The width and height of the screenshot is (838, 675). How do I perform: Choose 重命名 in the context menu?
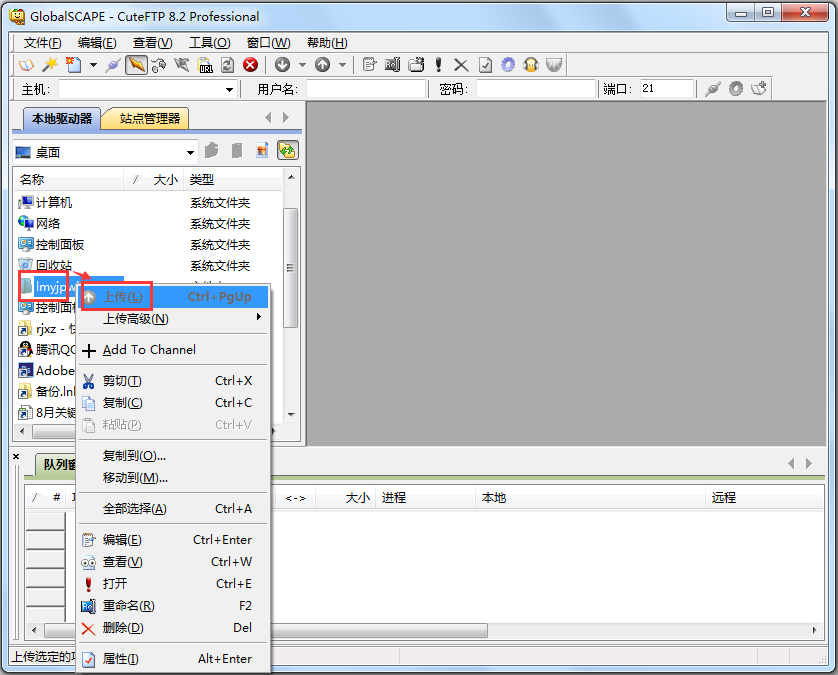128,606
